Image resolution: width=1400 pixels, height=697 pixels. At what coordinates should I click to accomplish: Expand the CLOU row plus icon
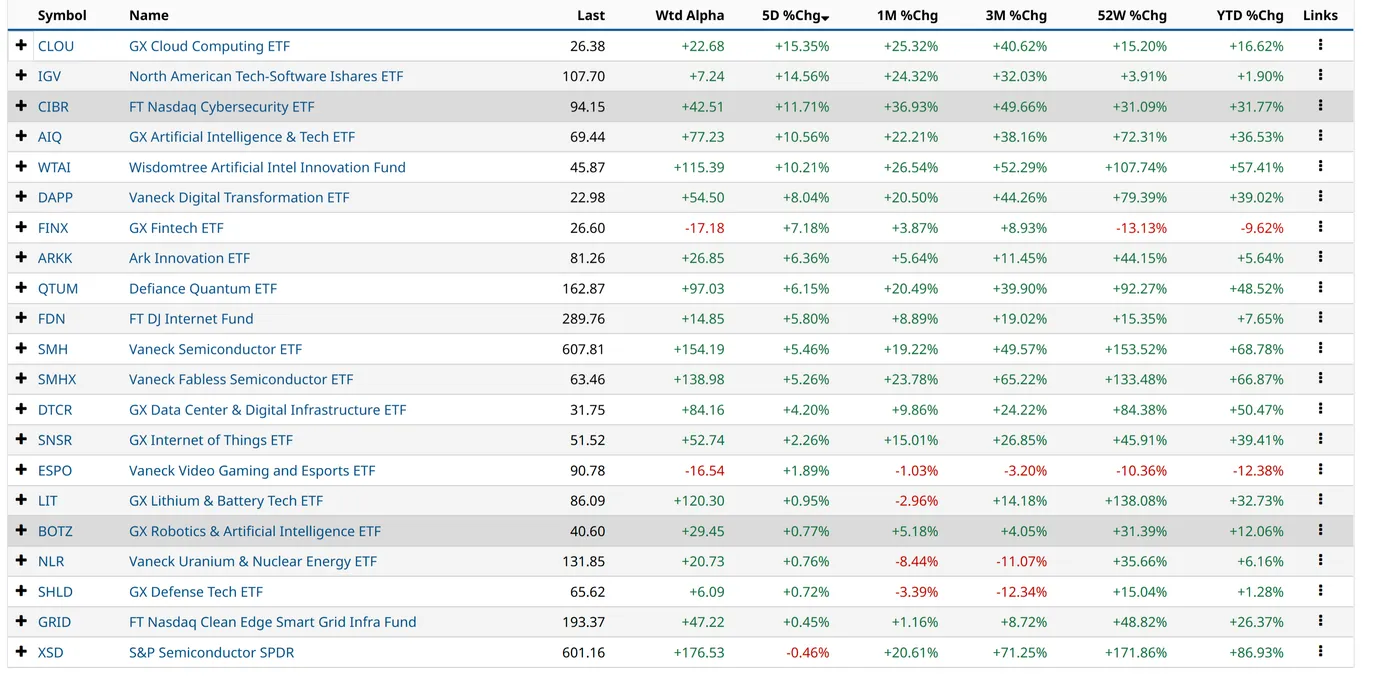tap(21, 46)
